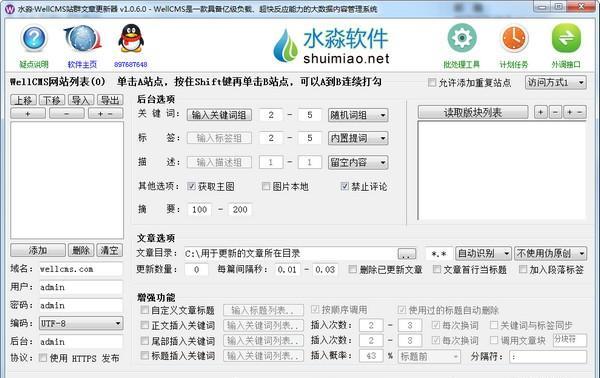Image resolution: width=600 pixels, height=378 pixels.
Task: Click the *.* file filter field
Action: click(439, 254)
